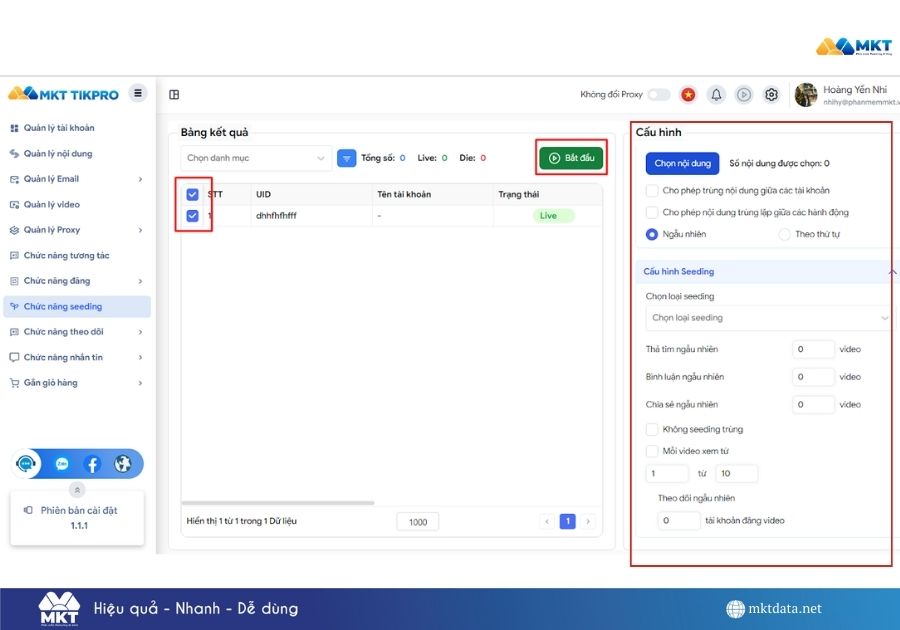Toggle the panel layout icon in the top bar
The image size is (900, 630).
click(174, 95)
